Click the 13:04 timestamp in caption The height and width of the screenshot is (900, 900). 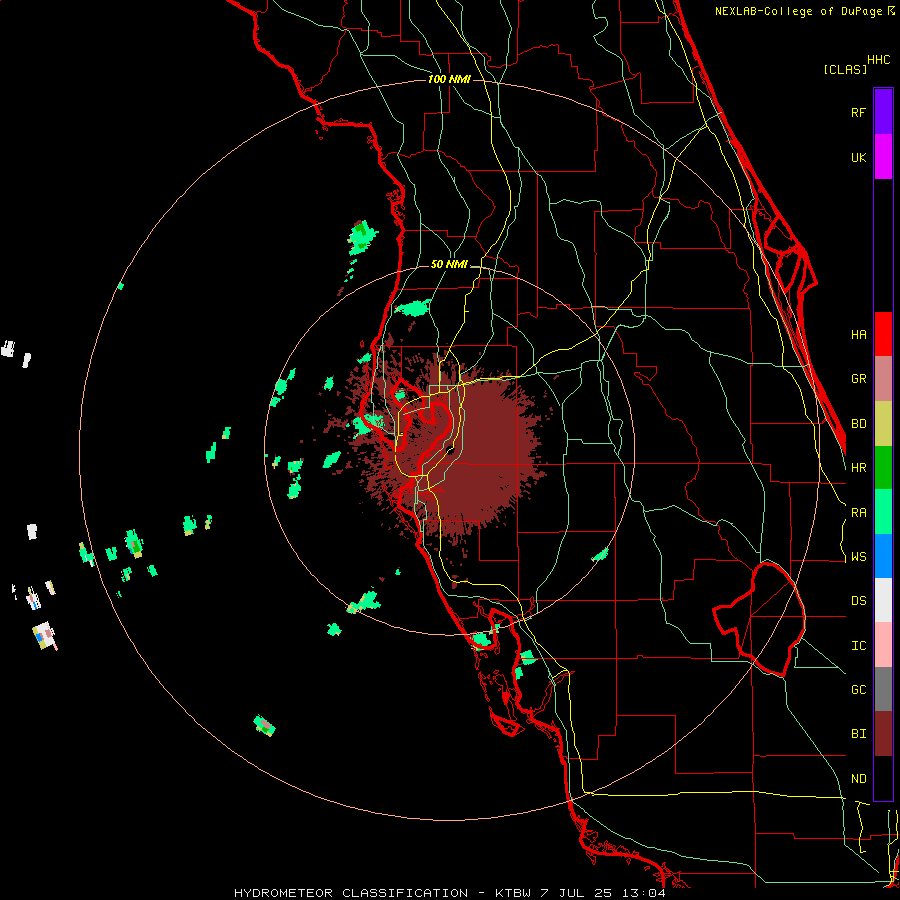(x=646, y=893)
